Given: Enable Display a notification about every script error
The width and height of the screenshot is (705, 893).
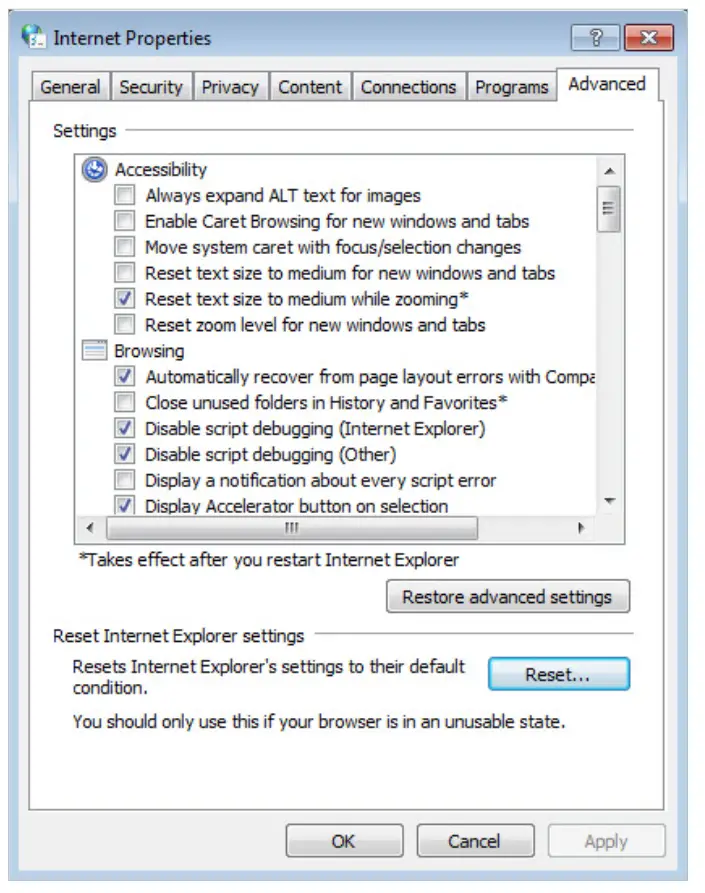Looking at the screenshot, I should [x=125, y=481].
